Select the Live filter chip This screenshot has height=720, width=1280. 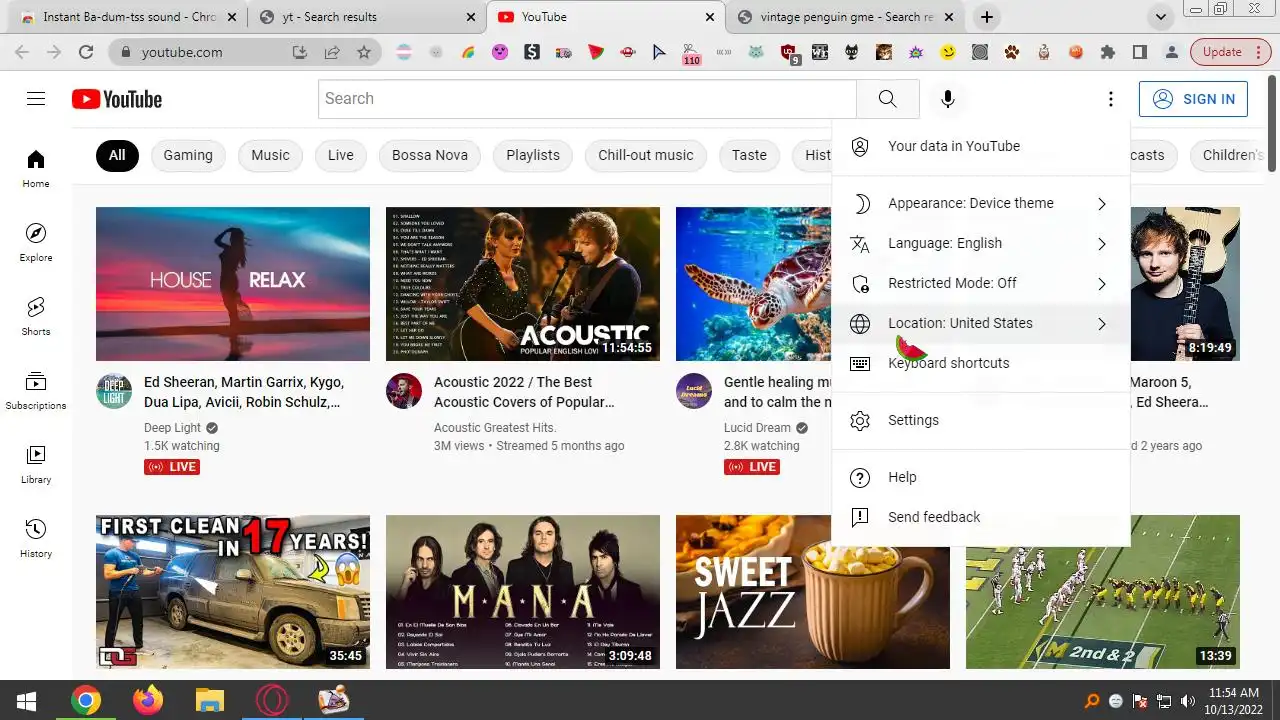tap(341, 155)
